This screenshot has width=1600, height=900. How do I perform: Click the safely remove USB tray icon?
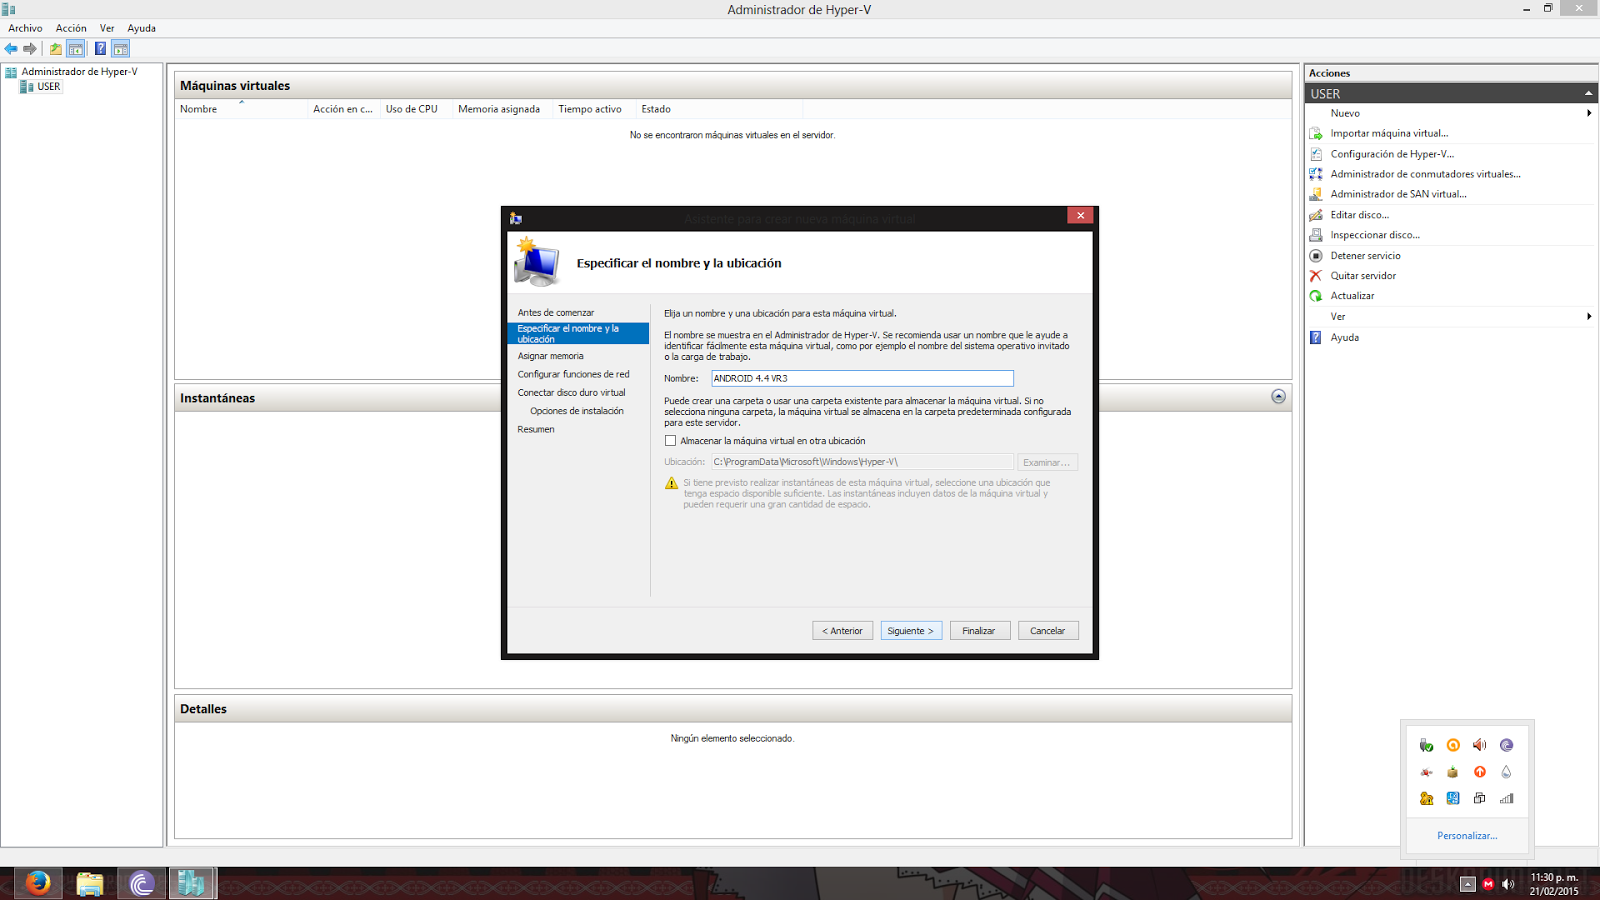(1426, 745)
